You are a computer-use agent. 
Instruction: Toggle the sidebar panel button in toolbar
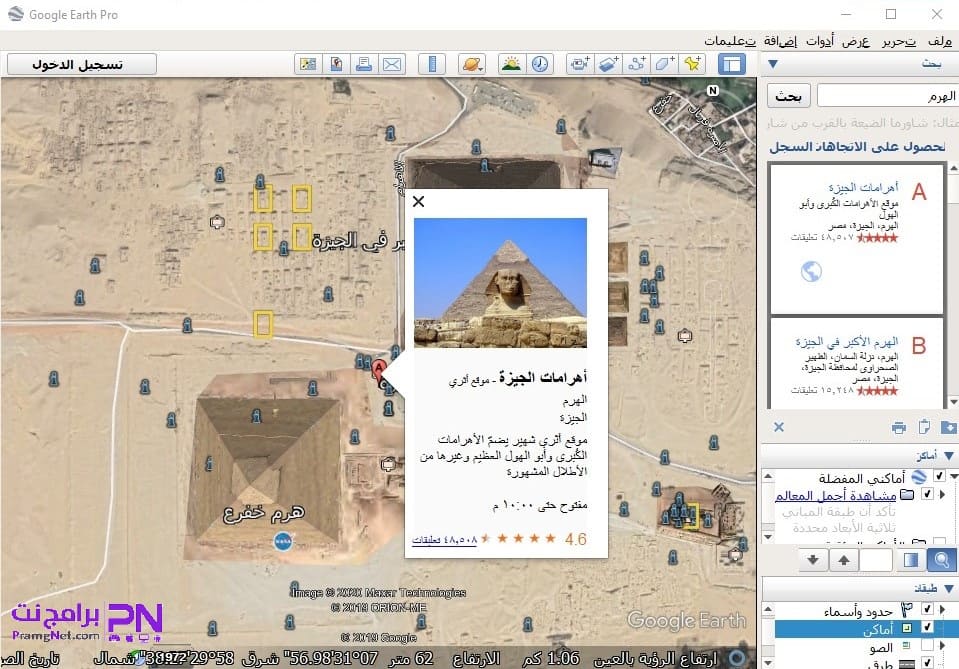(731, 64)
